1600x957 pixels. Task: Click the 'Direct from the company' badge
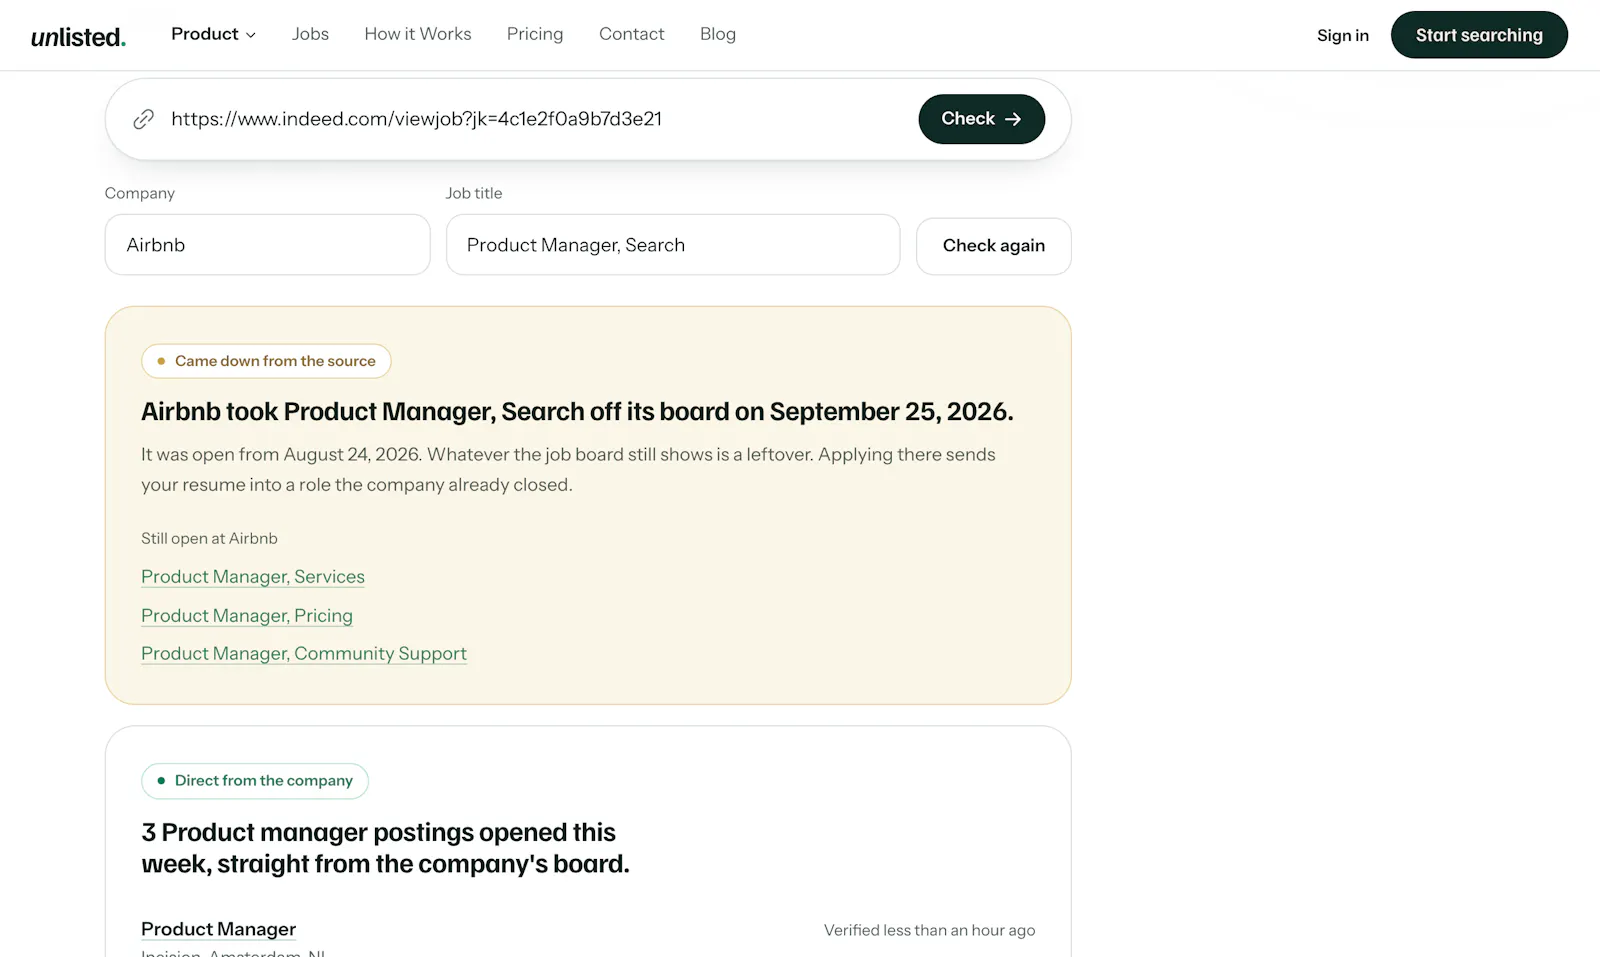tap(255, 781)
